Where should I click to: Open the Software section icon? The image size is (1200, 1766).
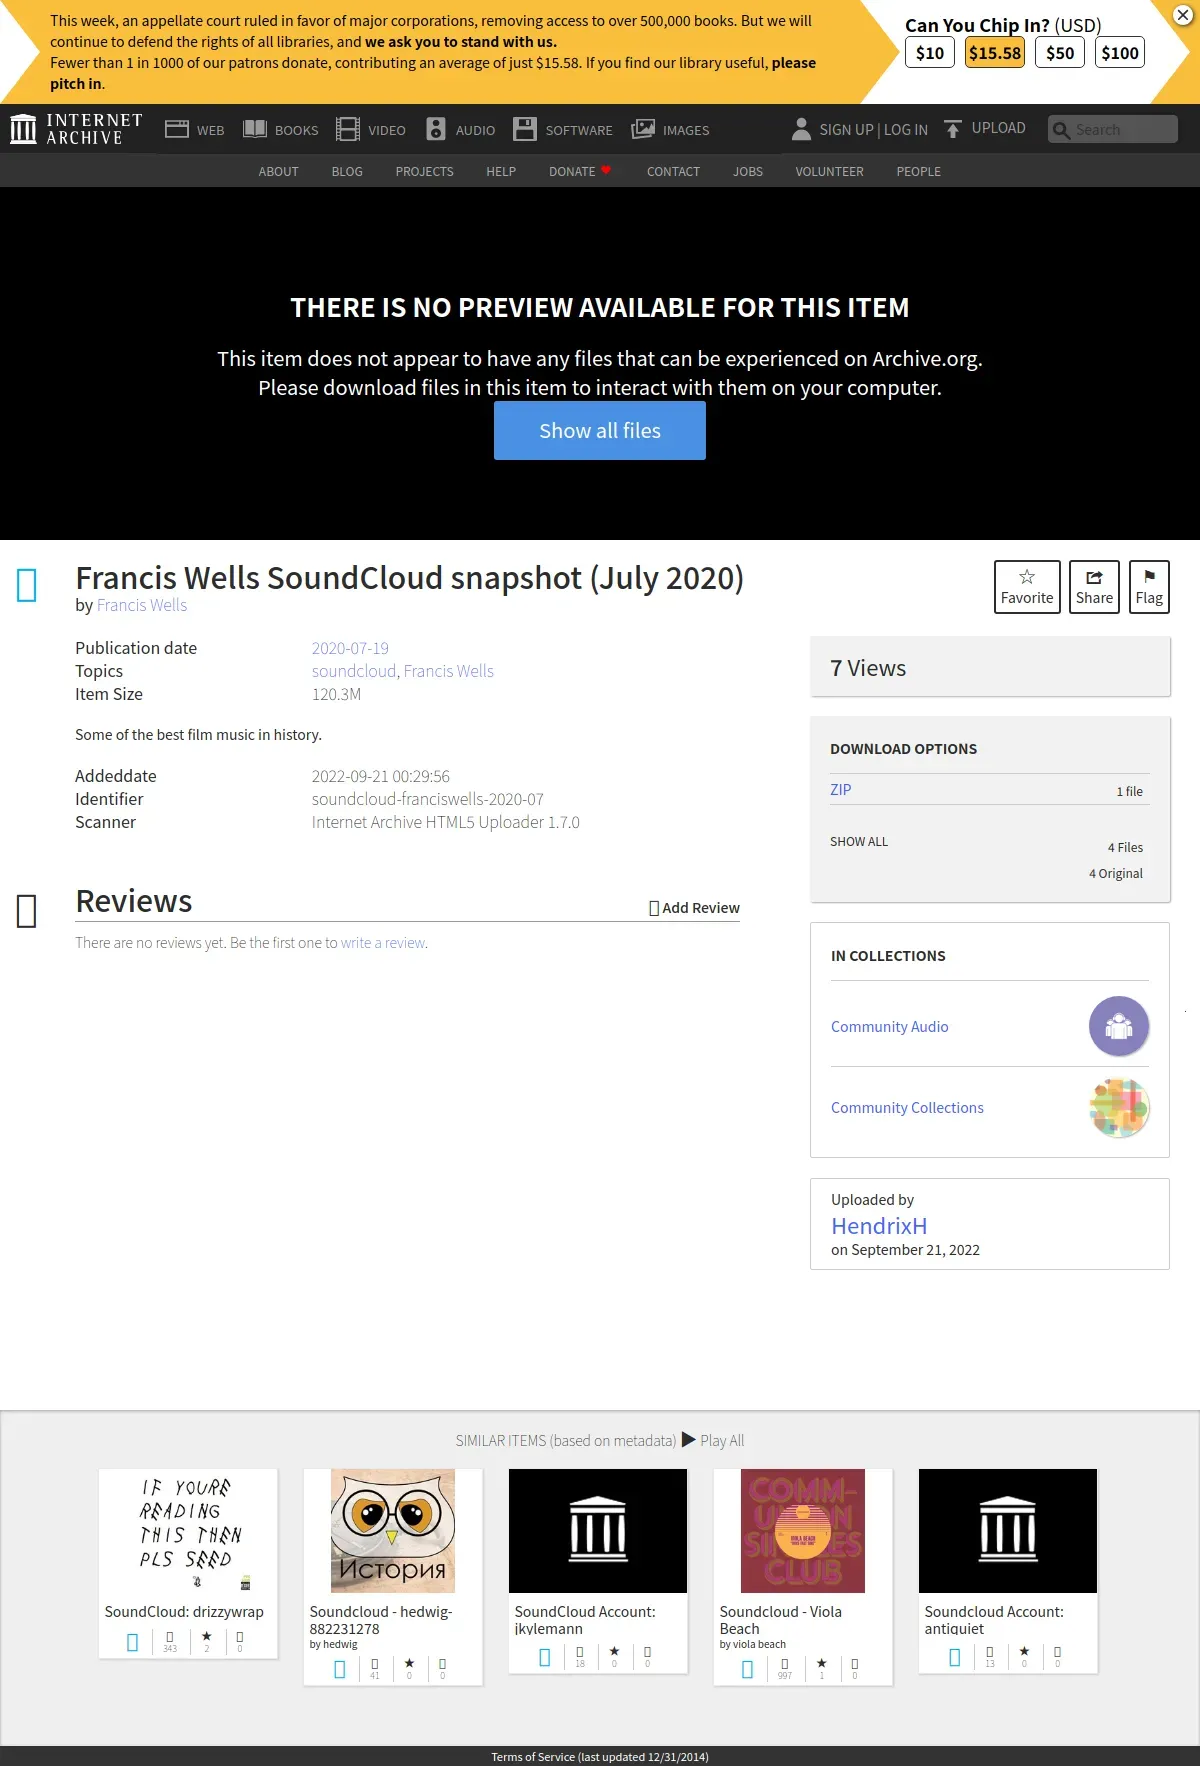coord(525,129)
